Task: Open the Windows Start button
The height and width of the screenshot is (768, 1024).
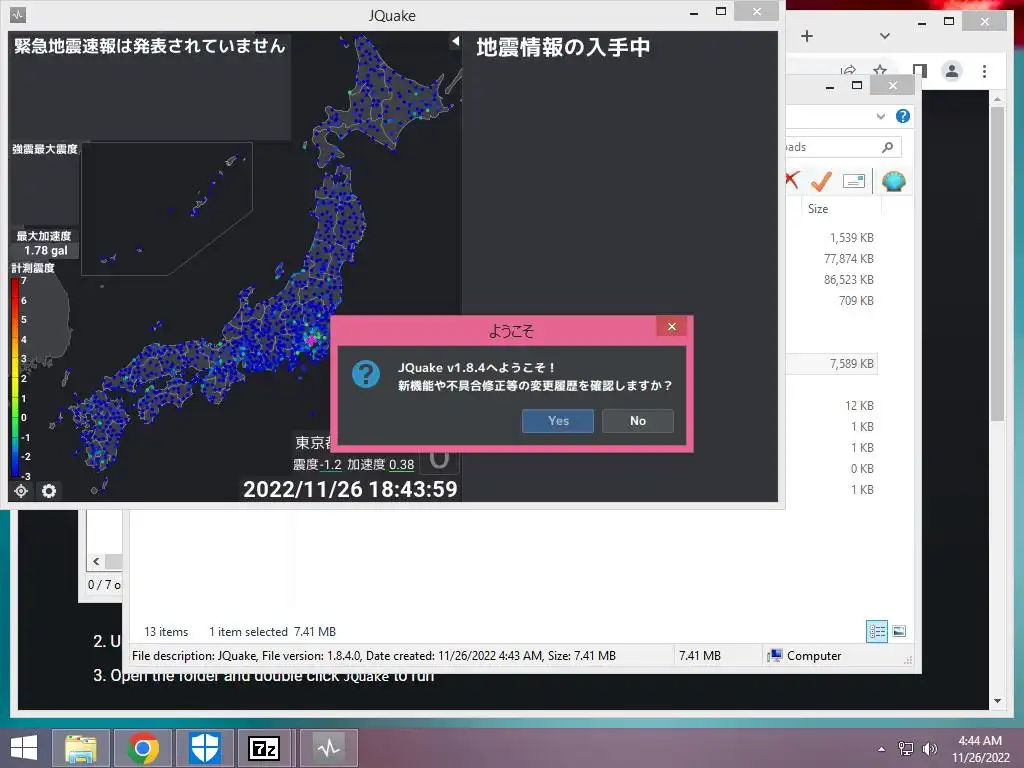Action: click(24, 748)
